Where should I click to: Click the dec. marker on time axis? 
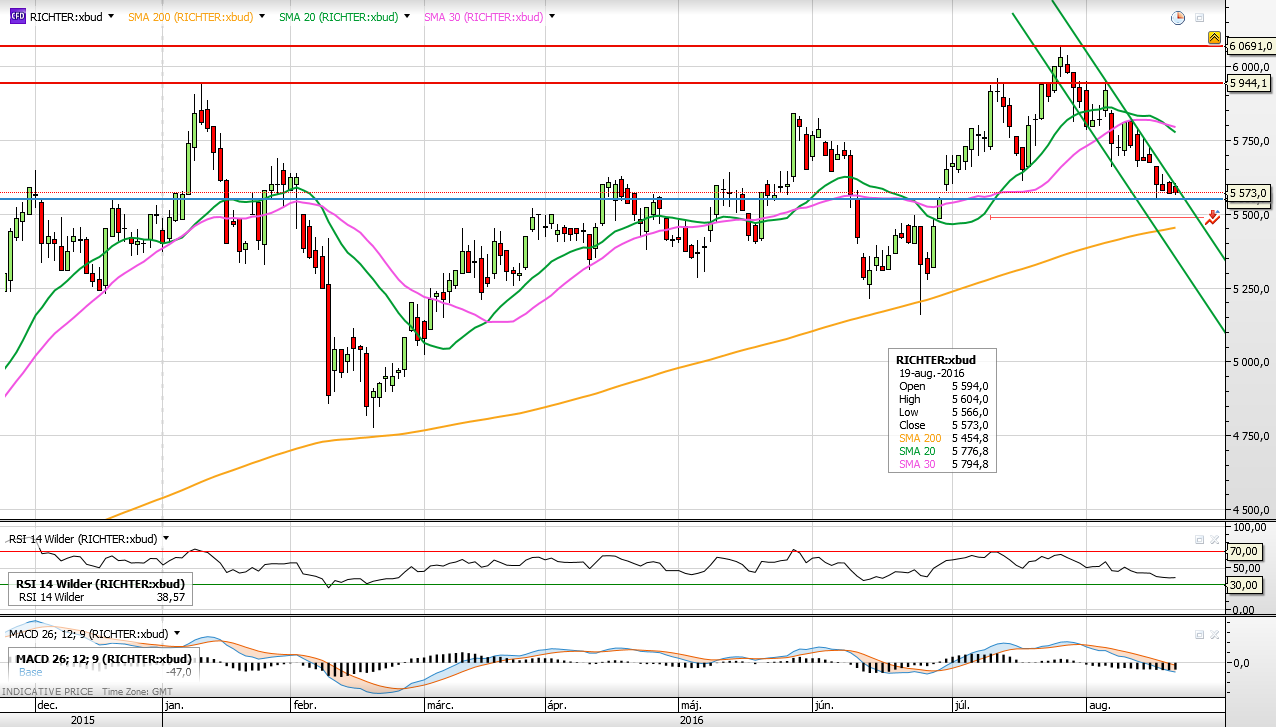tap(47, 705)
